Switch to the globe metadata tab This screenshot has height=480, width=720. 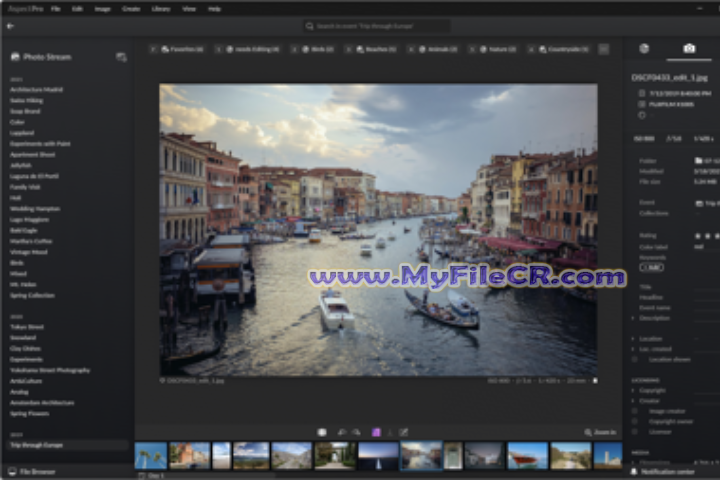[x=644, y=48]
